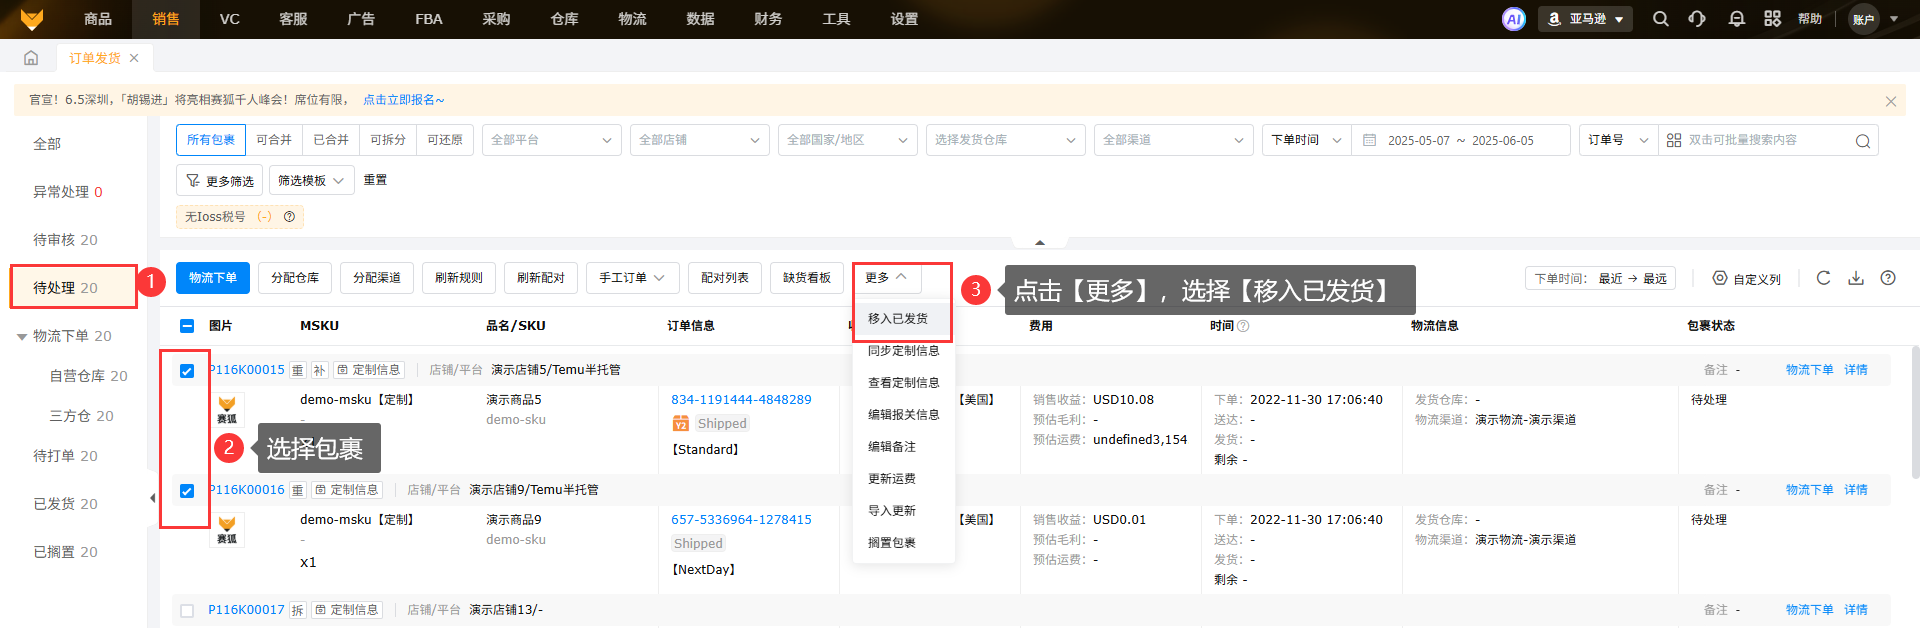Click the download export icon

tap(1856, 278)
